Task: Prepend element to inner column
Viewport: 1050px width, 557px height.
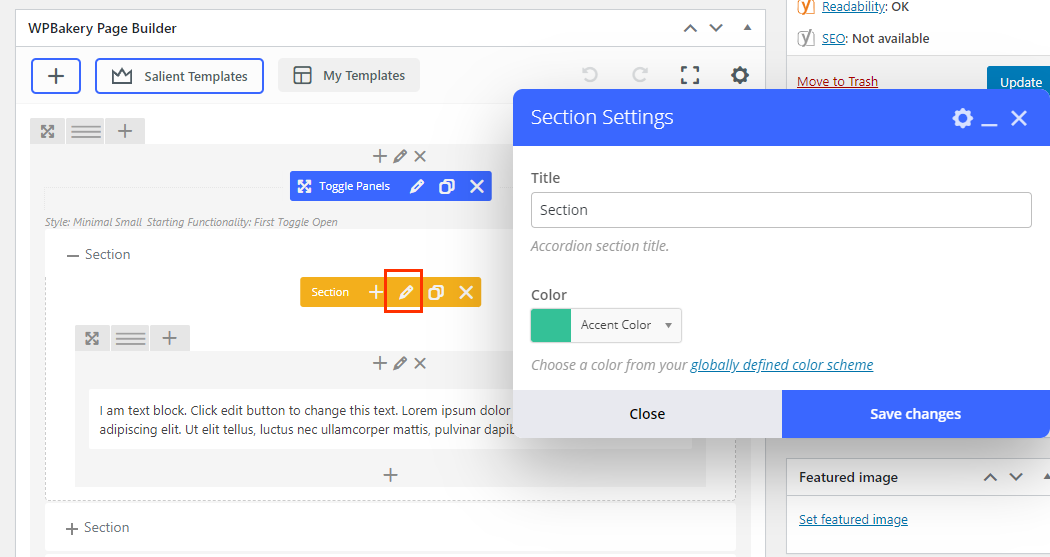Action: [380, 364]
